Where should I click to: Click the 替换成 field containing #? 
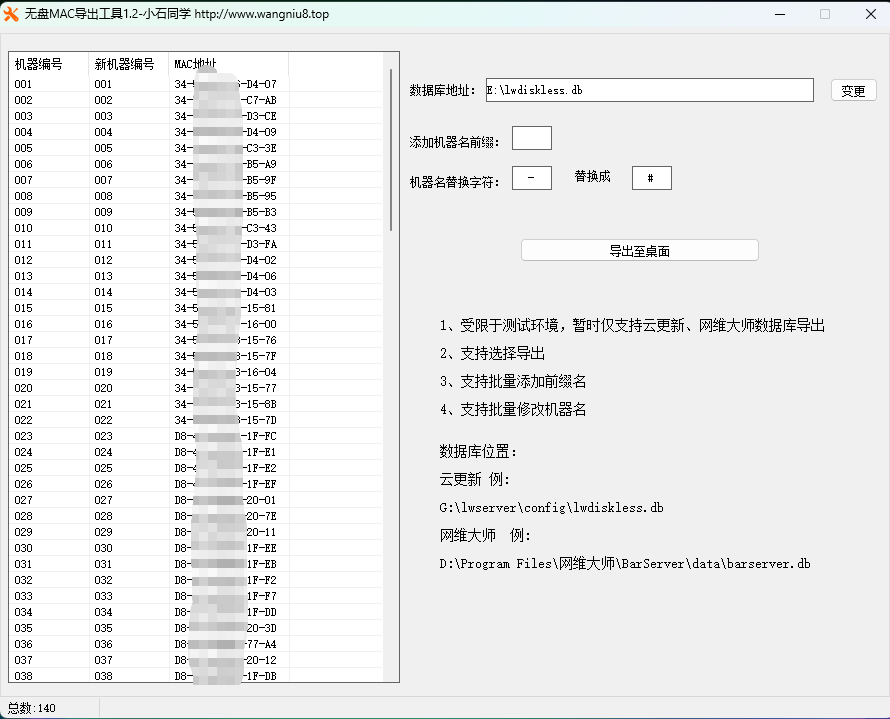pos(651,178)
